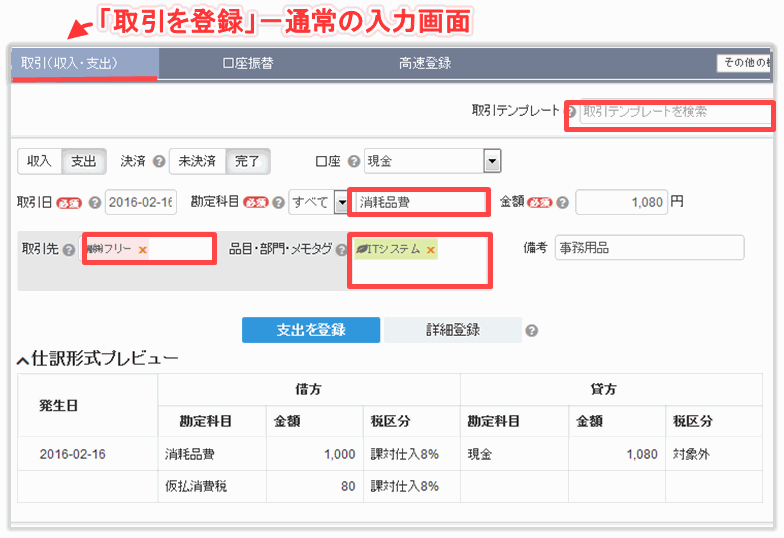
Task: Set settlement status to 完了
Action: click(x=248, y=161)
